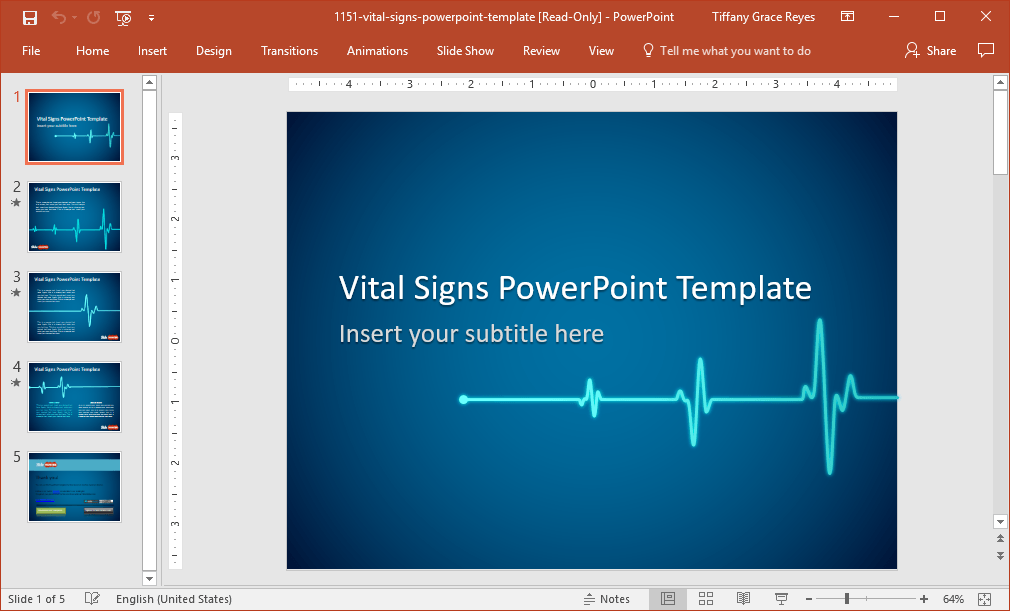Click thumbnail pane scroll down arrow
This screenshot has height=611, width=1010.
(x=149, y=578)
